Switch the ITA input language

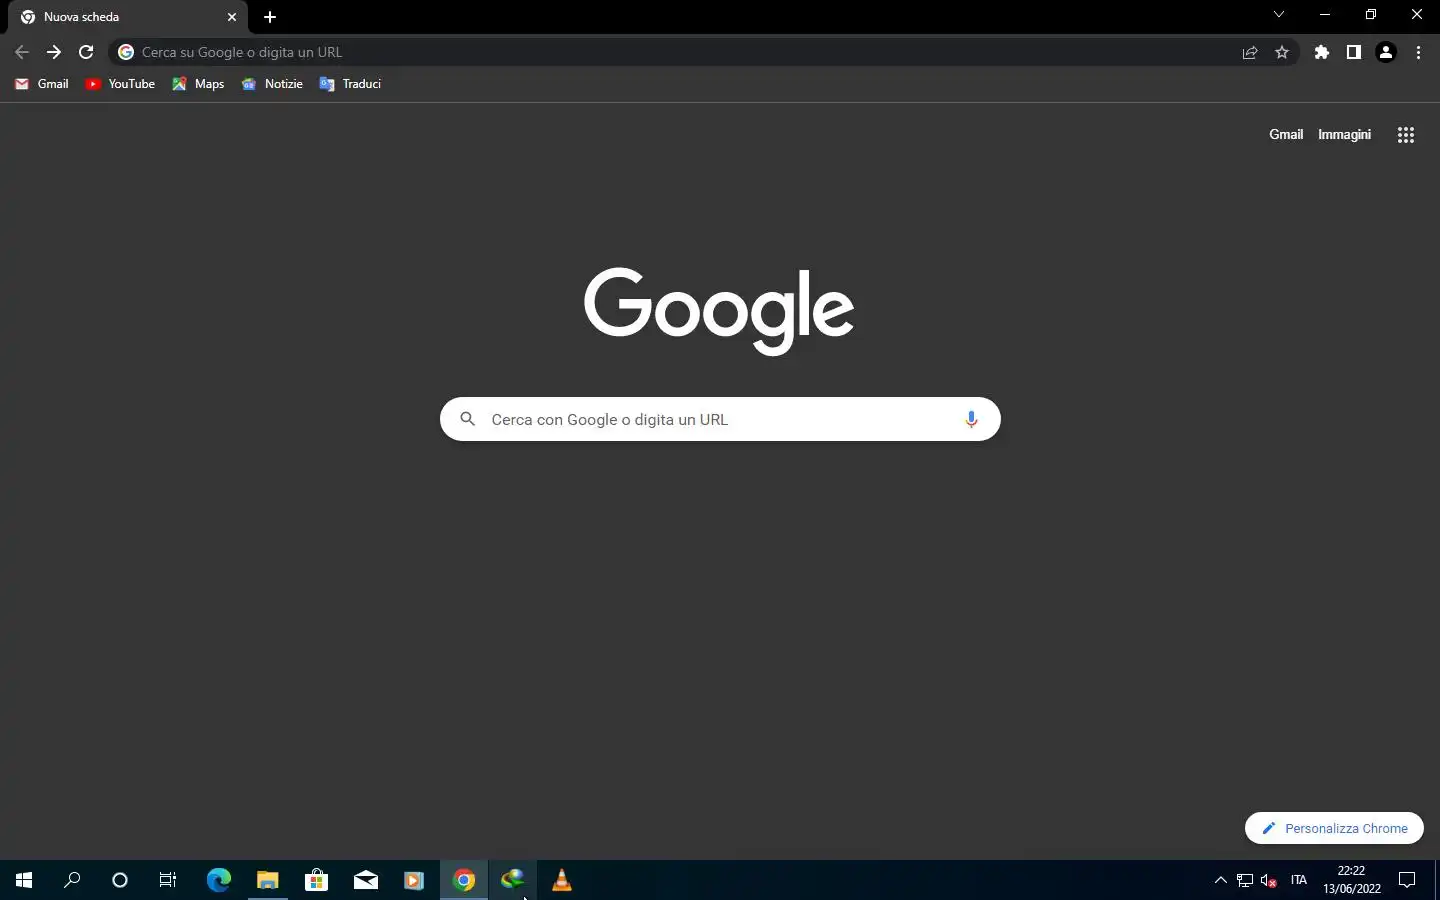(x=1299, y=880)
